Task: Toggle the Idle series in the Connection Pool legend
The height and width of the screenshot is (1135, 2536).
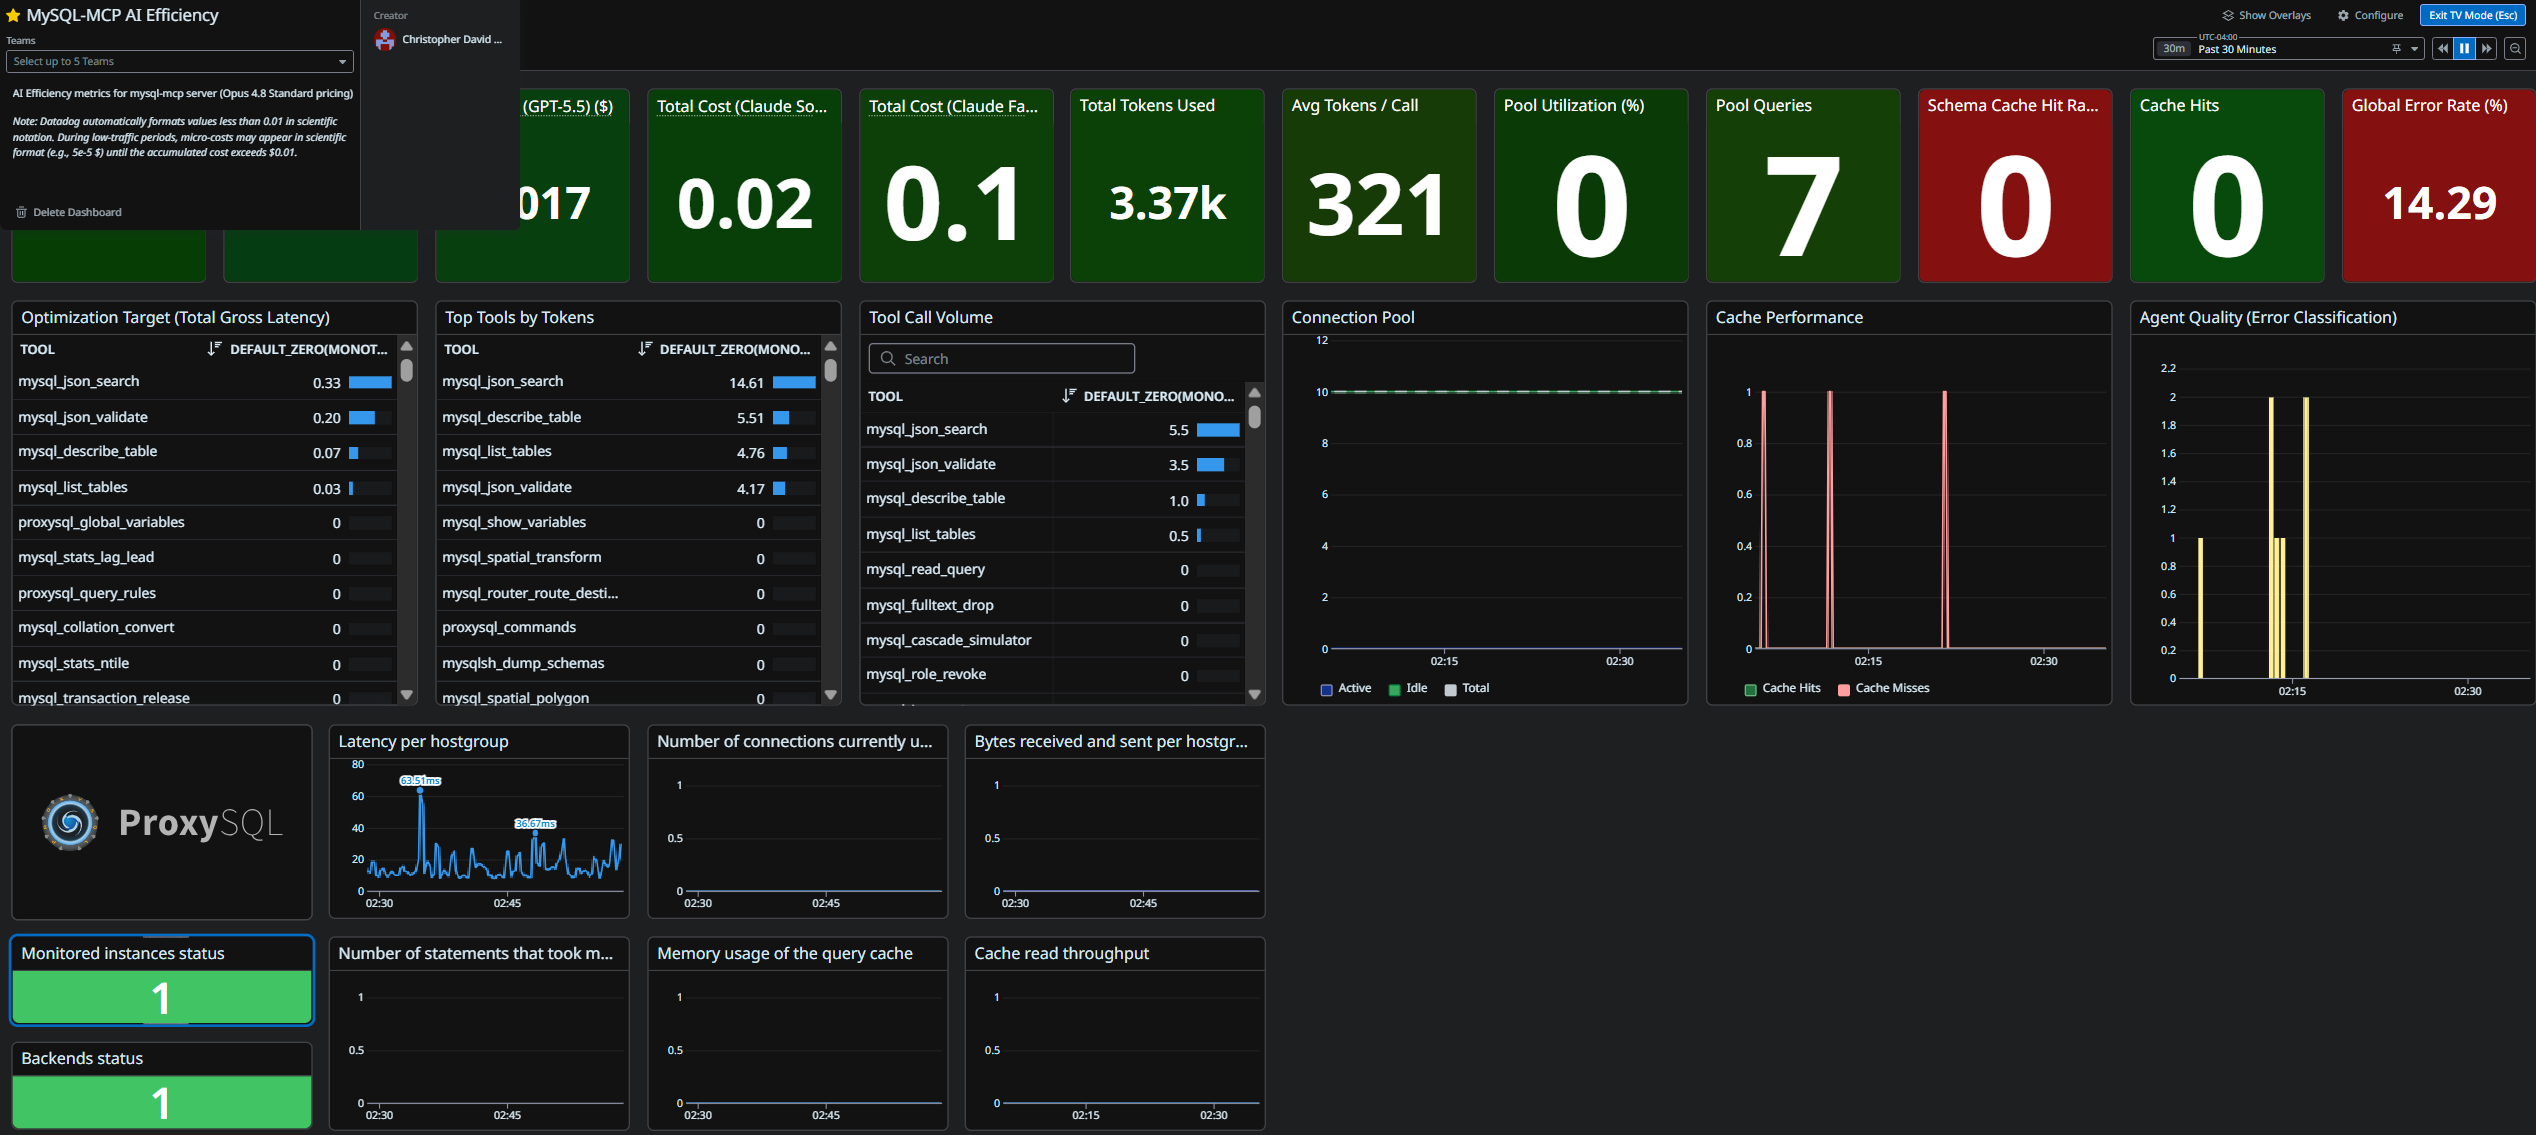Action: [x=1408, y=689]
